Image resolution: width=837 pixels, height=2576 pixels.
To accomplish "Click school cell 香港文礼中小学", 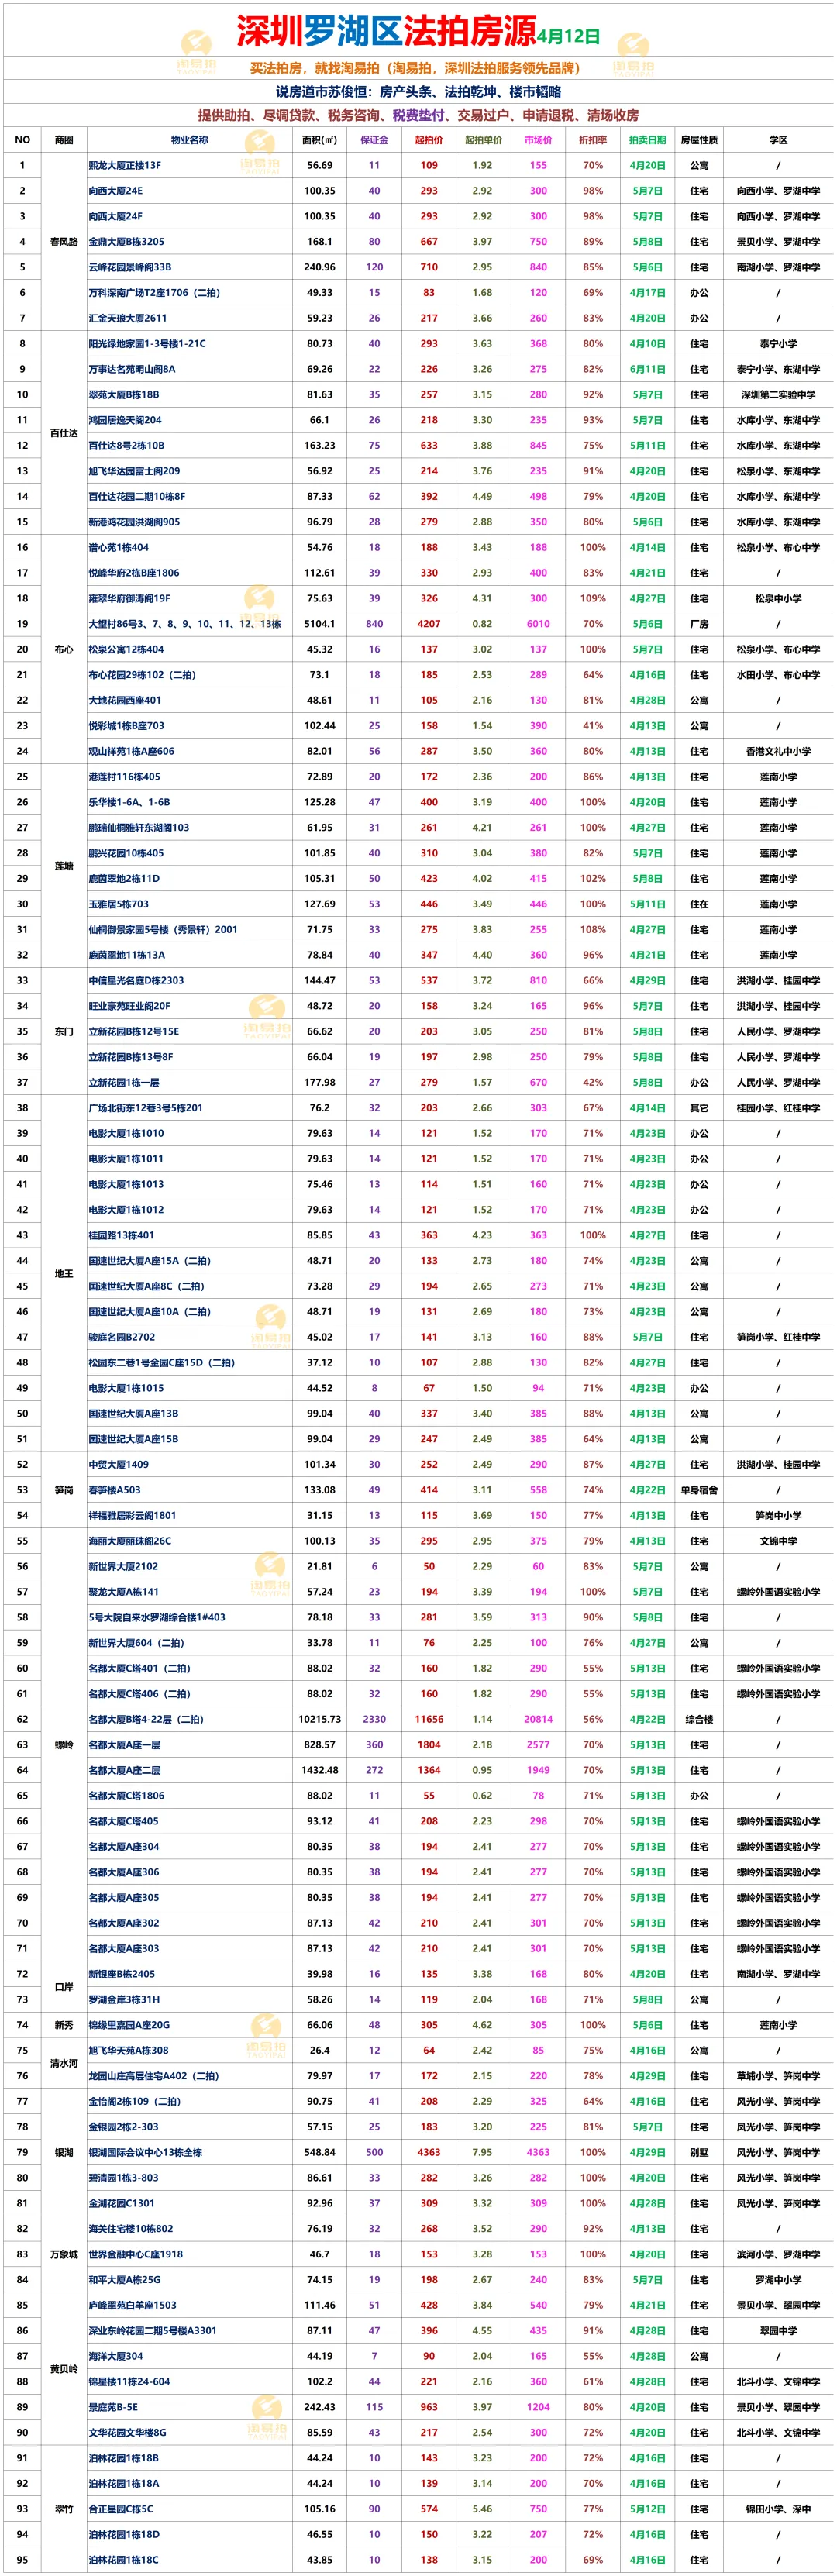I will tap(778, 751).
